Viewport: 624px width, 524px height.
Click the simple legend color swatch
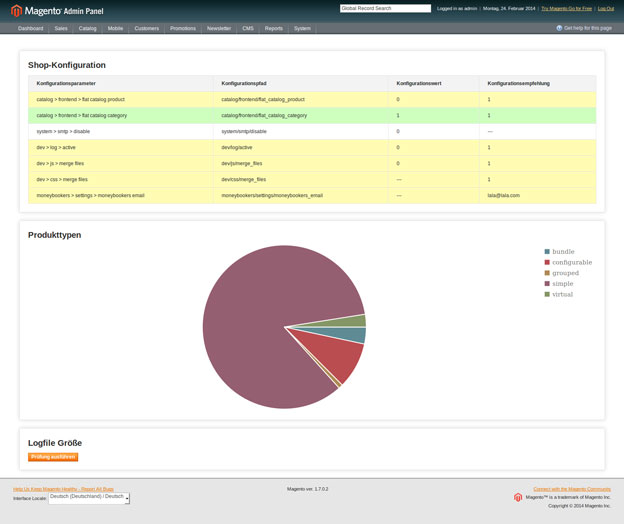[547, 284]
